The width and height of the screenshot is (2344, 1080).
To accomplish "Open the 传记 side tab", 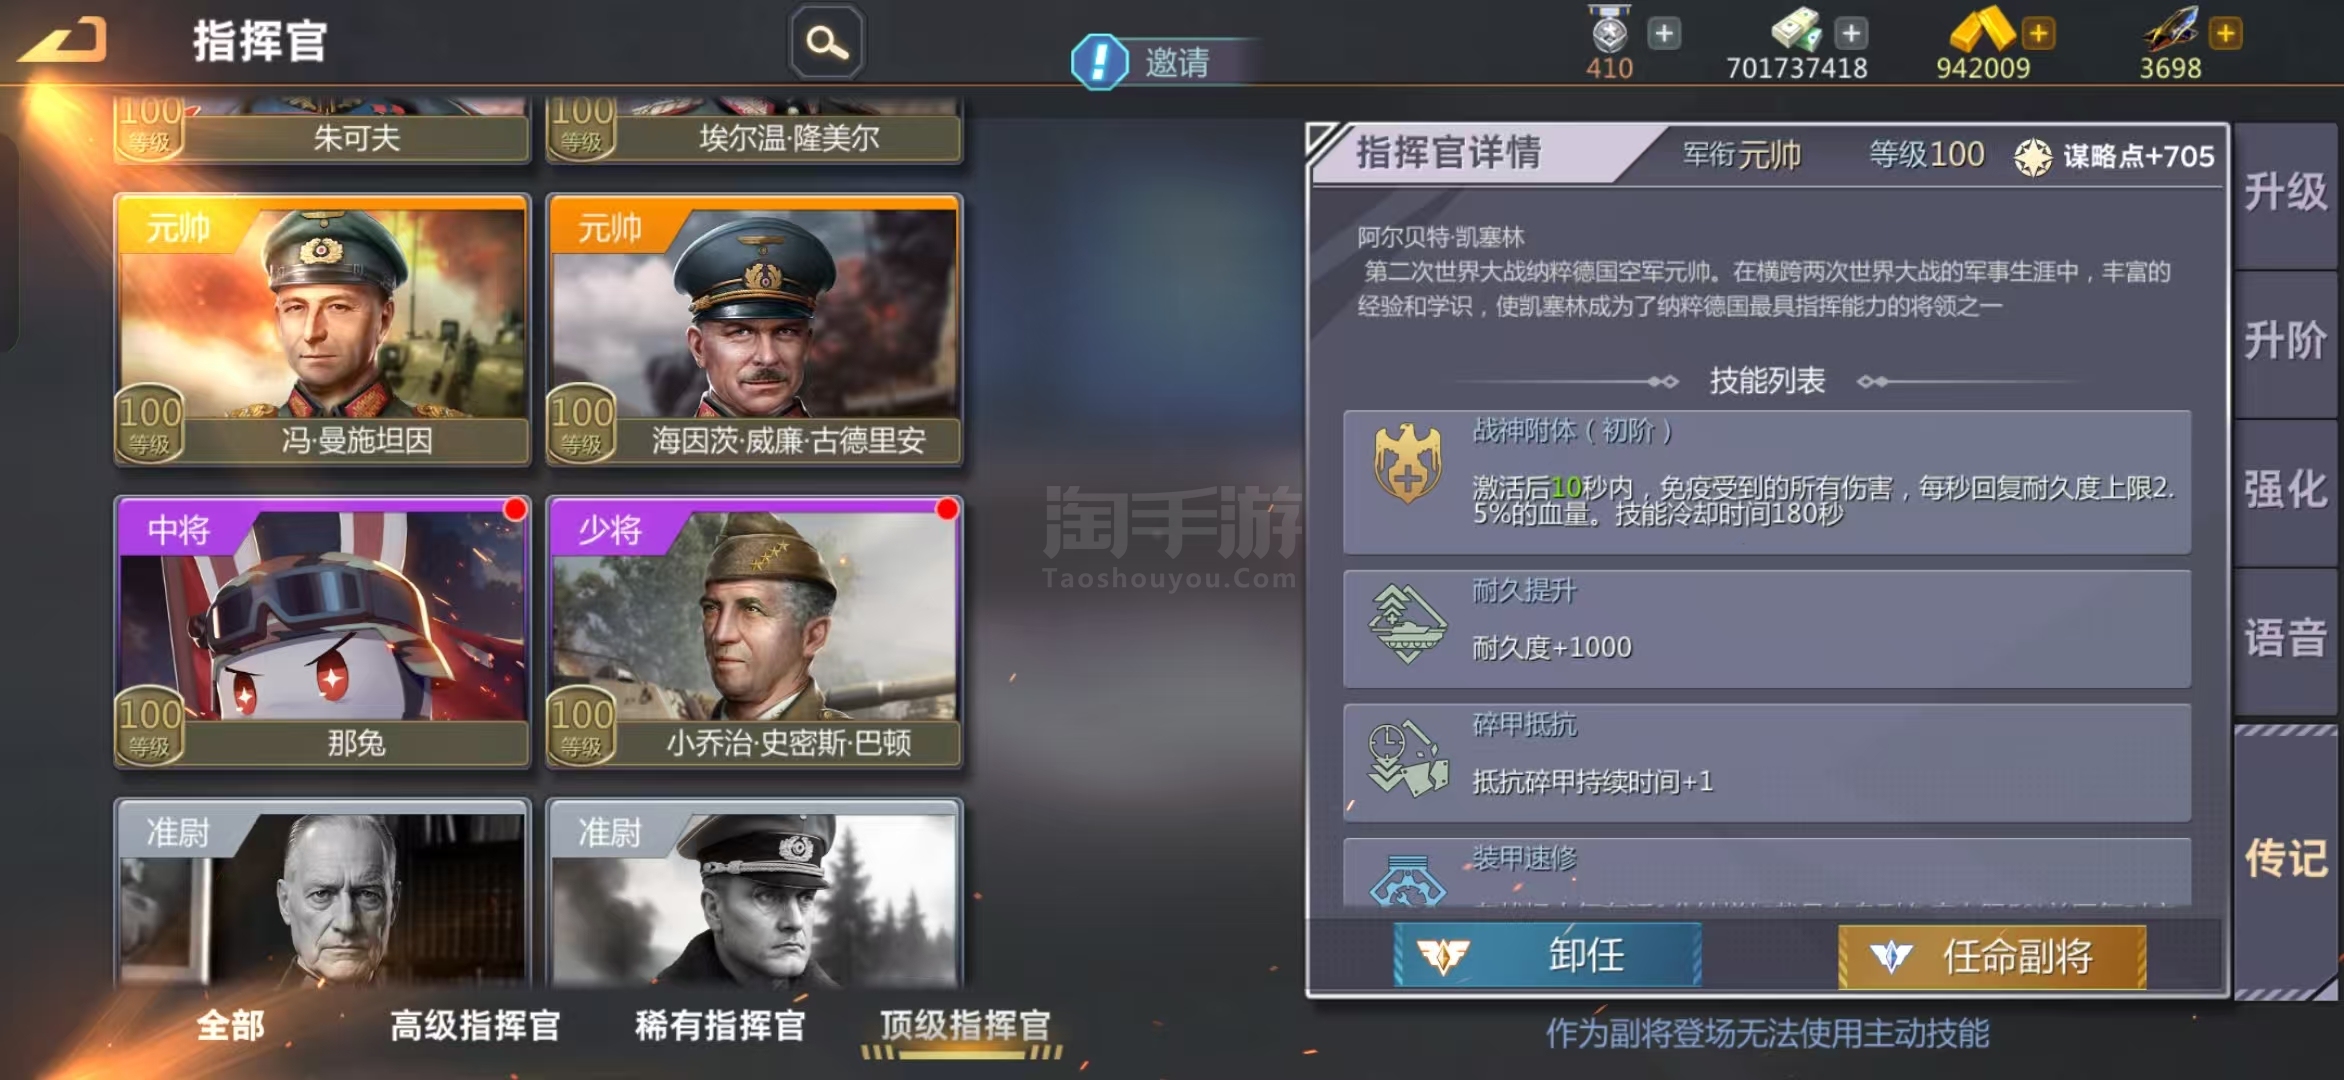I will coord(2286,859).
